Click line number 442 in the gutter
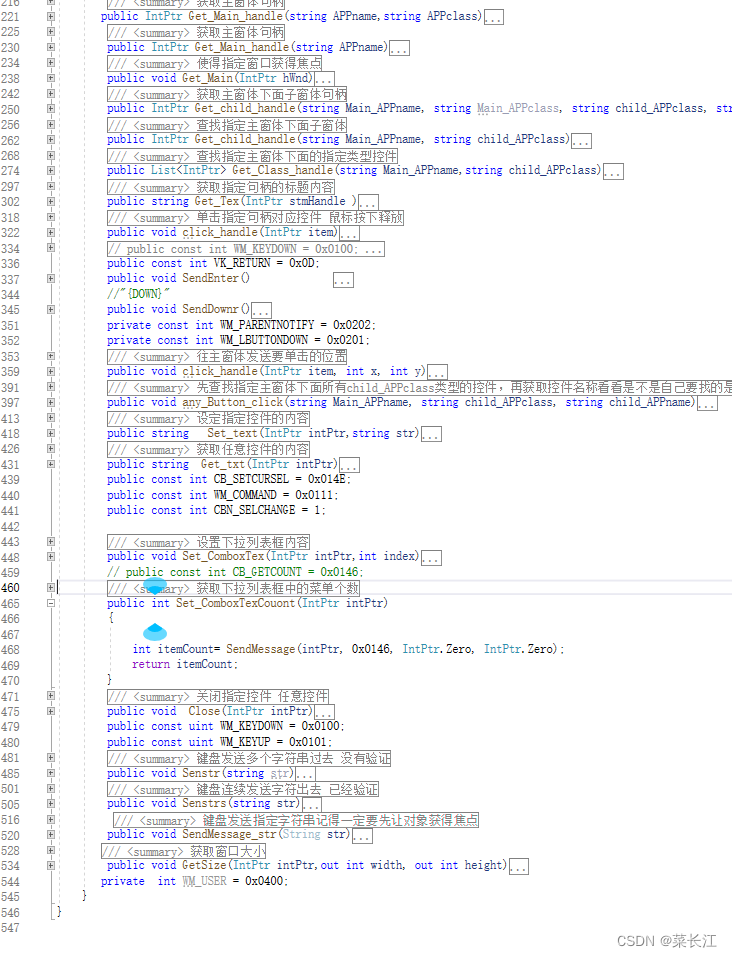This screenshot has width=732, height=957. point(10,526)
